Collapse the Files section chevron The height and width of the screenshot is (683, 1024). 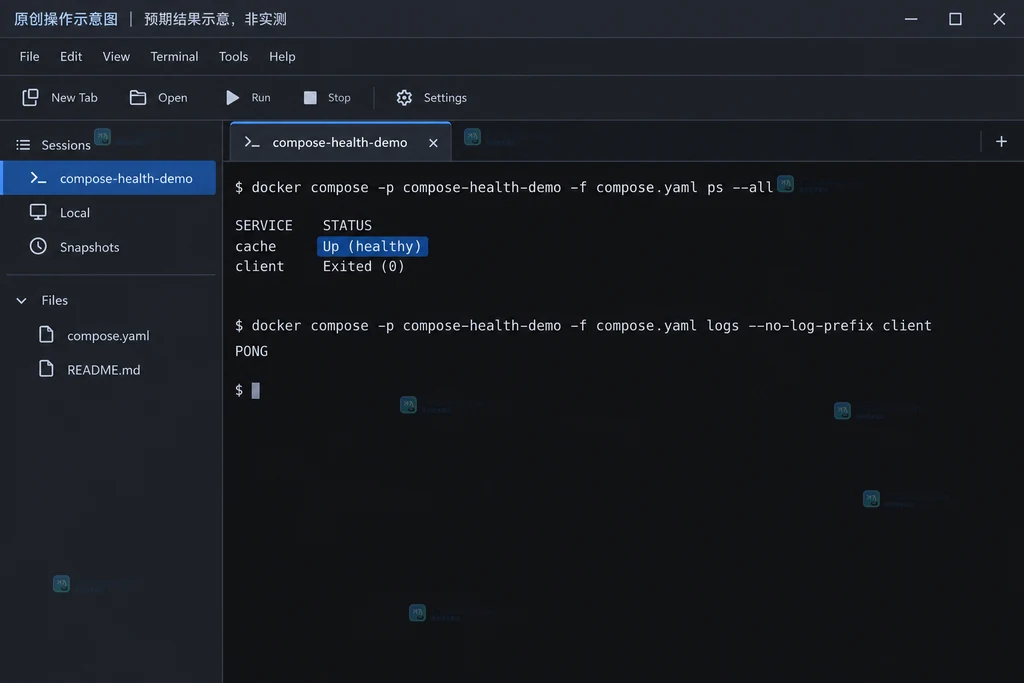tap(22, 300)
